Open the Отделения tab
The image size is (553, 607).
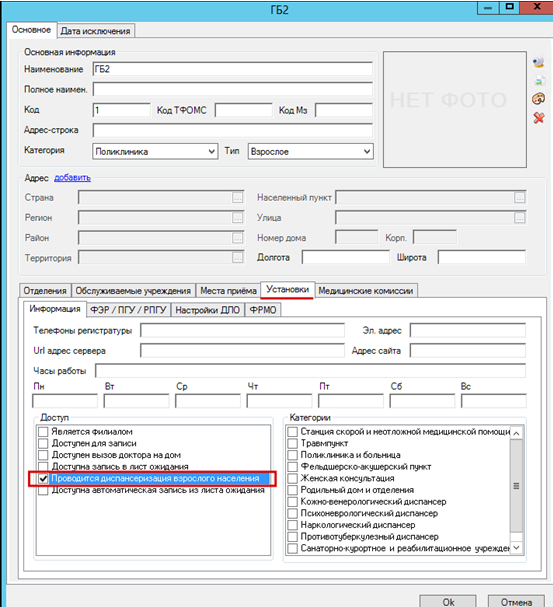[x=45, y=291]
